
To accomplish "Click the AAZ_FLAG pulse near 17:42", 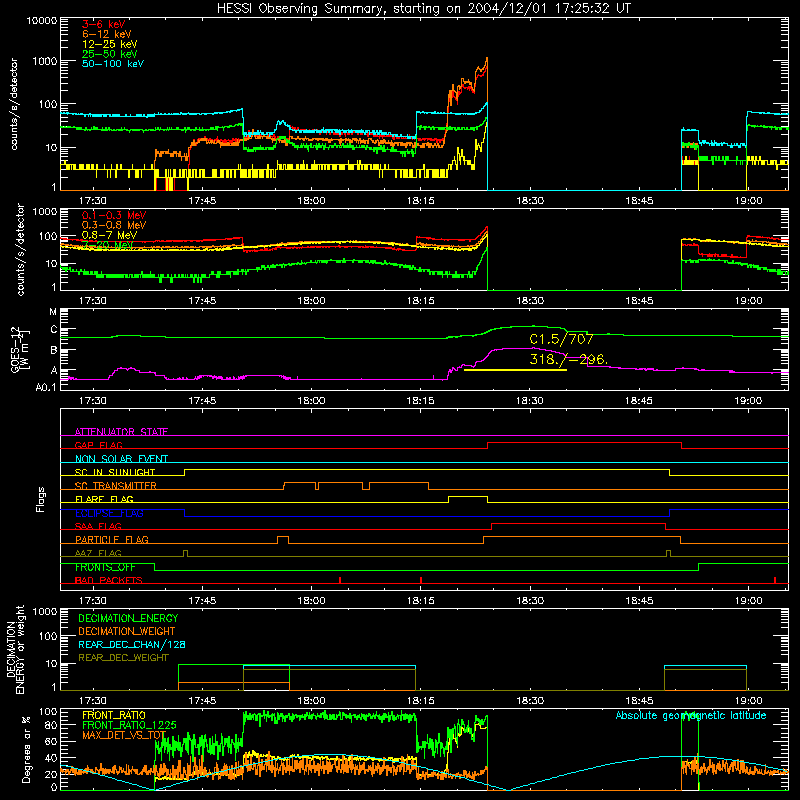I will (x=185, y=553).
